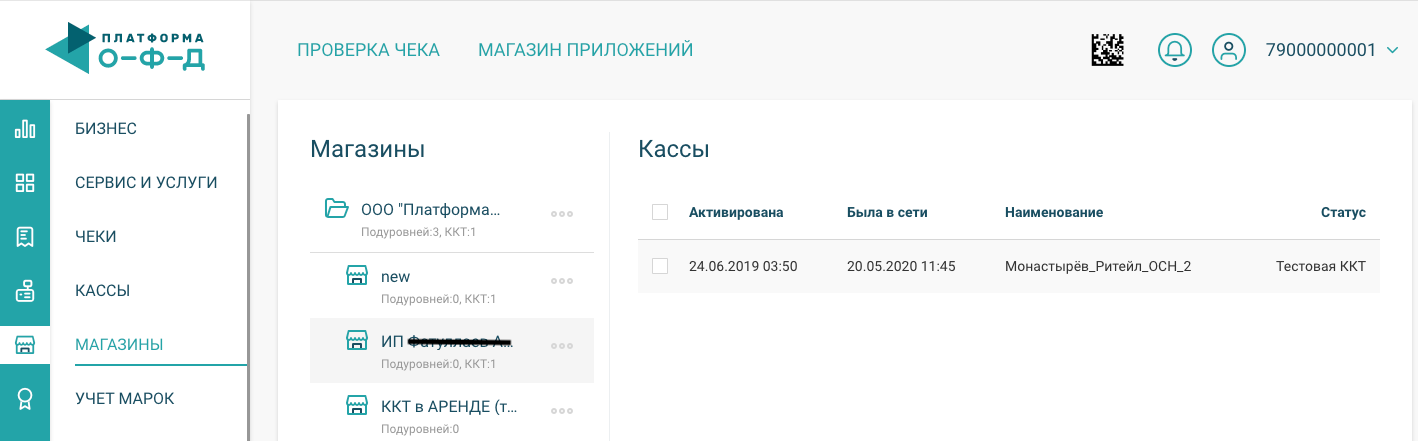Screen dimensions: 1418x441
Task: Check the Монастырёв_Ритейл_ОСН_2 row checkbox
Action: [659, 266]
